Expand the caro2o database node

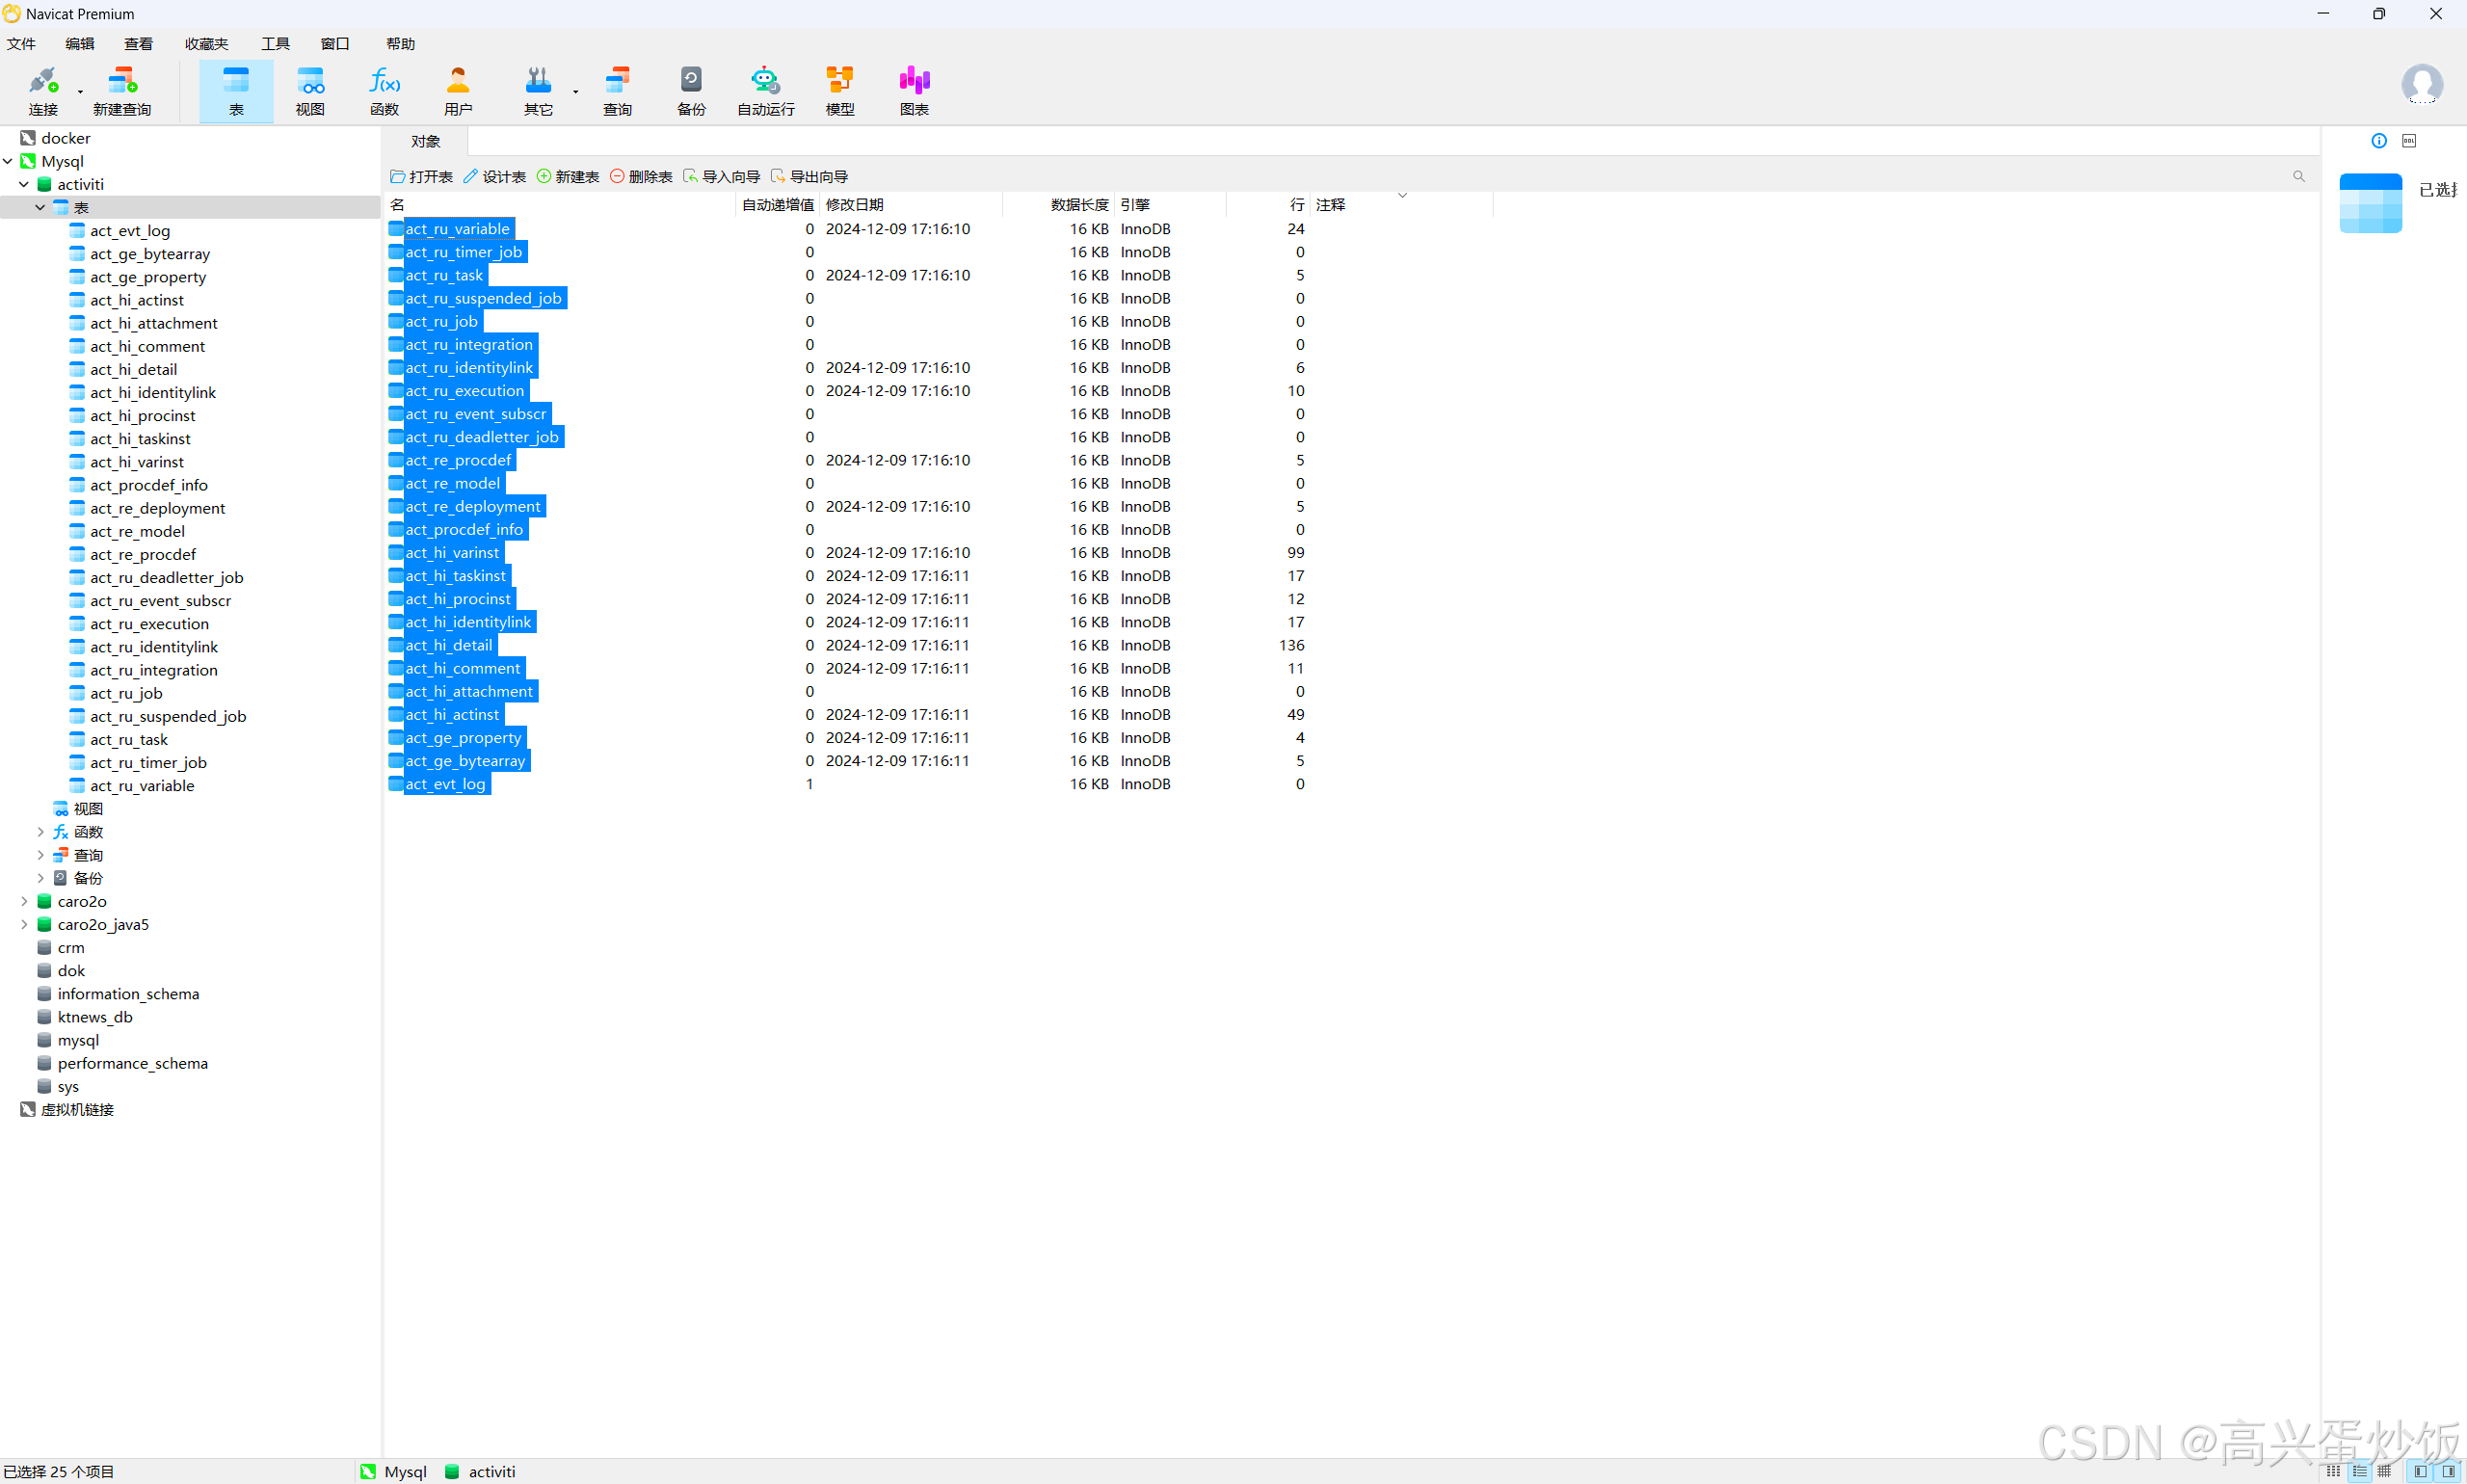click(24, 901)
